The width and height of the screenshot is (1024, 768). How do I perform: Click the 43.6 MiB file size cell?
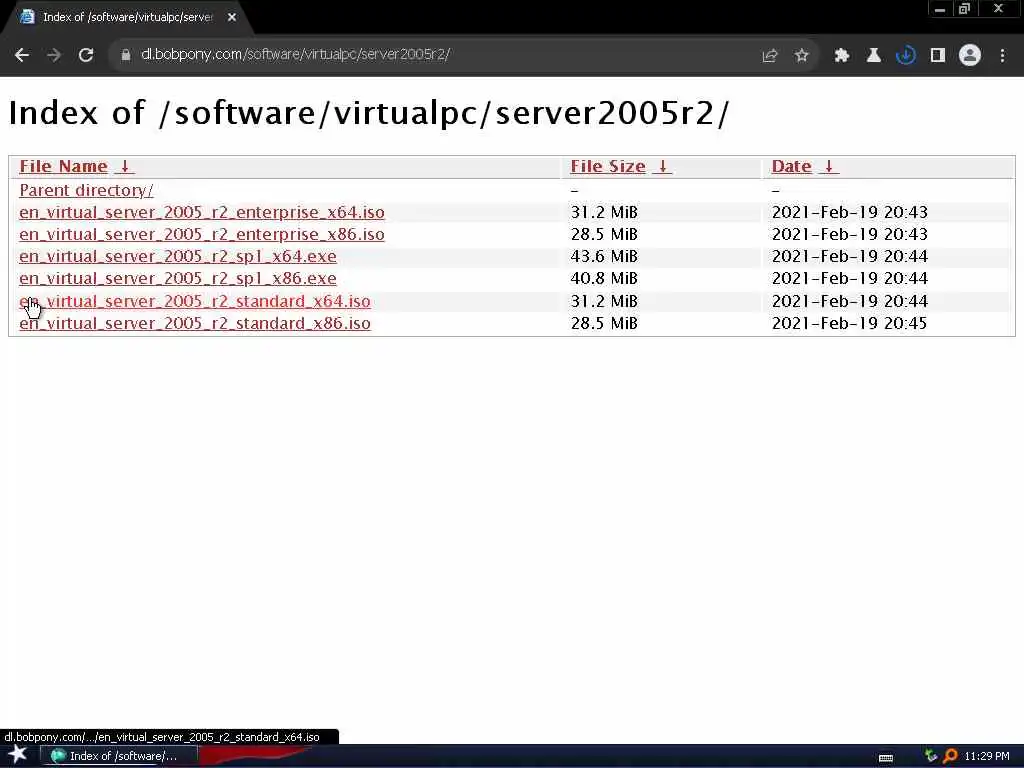[604, 257]
